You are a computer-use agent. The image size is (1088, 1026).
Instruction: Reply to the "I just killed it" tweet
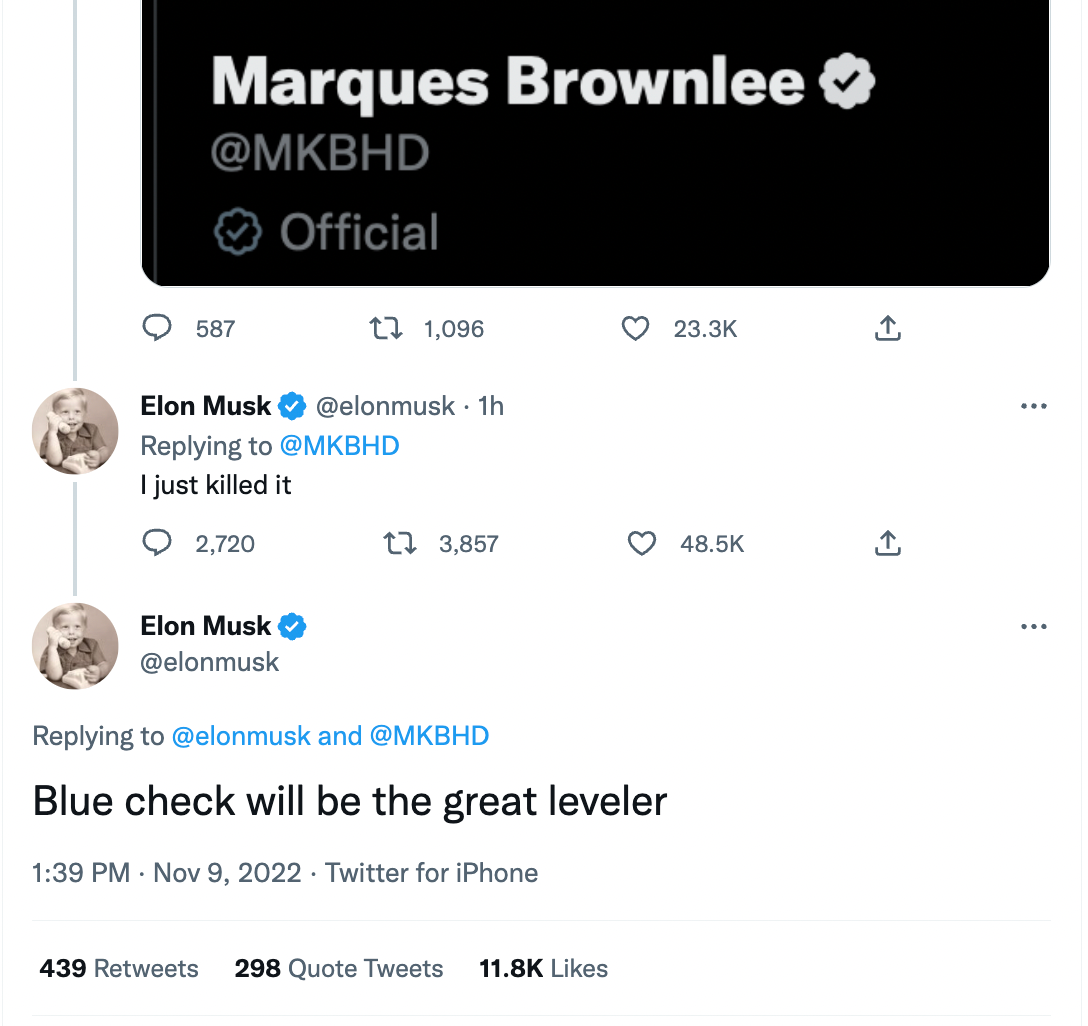[x=157, y=542]
